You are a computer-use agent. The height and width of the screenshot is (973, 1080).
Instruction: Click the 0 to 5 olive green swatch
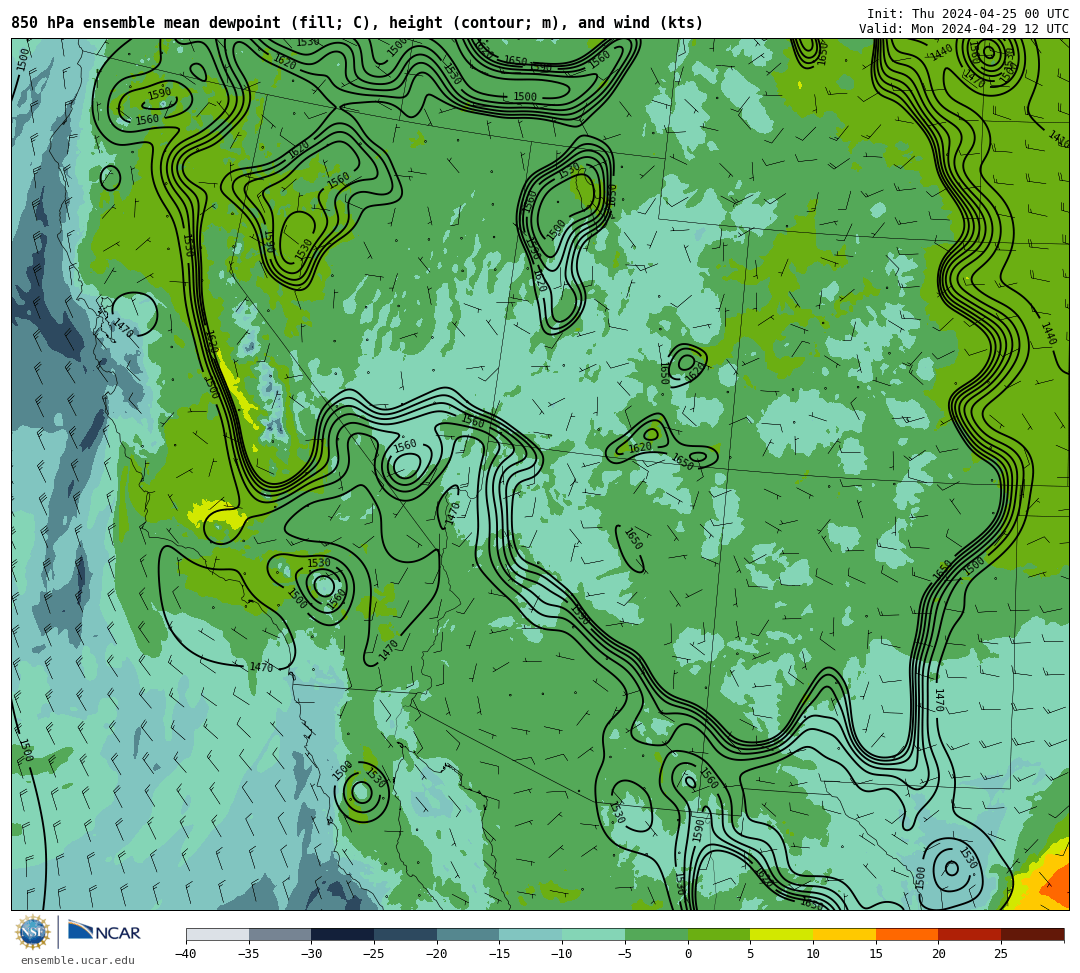pyautogui.click(x=719, y=934)
